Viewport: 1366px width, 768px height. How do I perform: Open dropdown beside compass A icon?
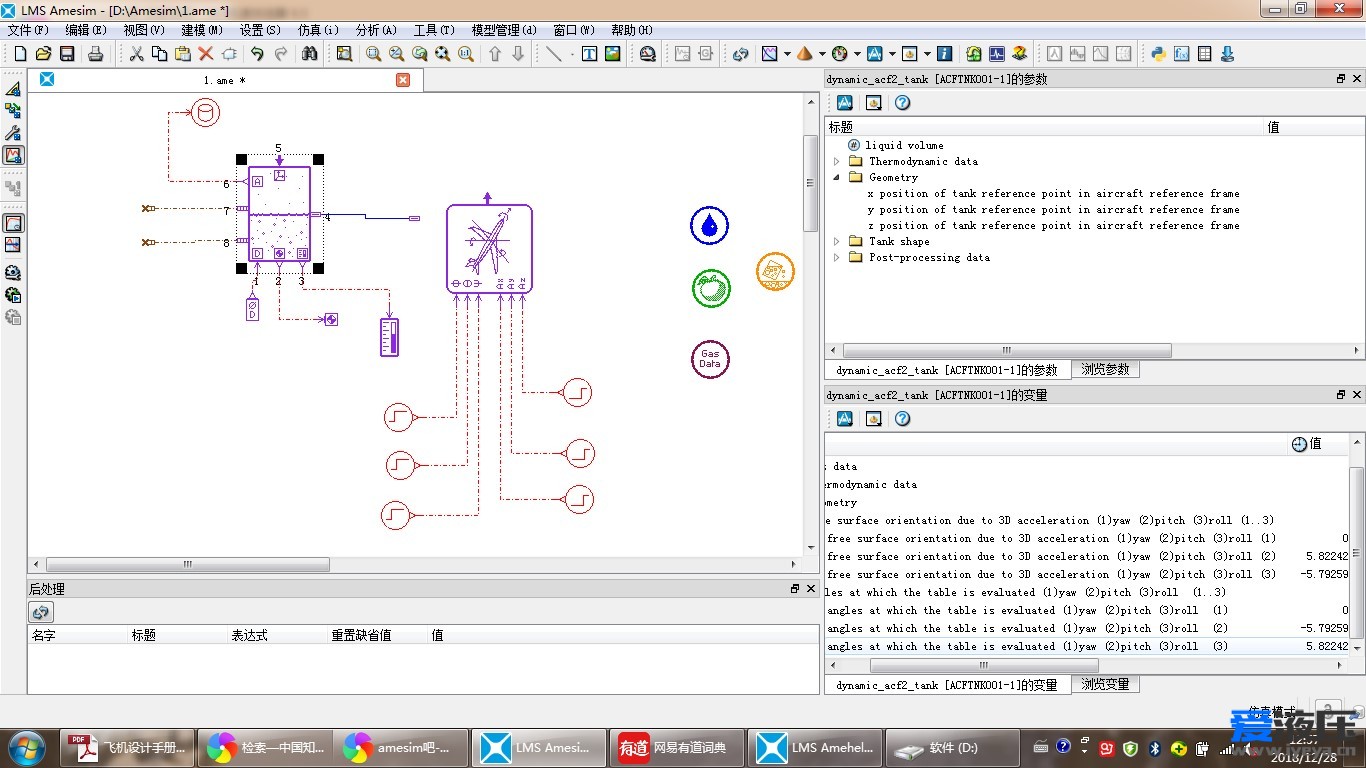(890, 54)
